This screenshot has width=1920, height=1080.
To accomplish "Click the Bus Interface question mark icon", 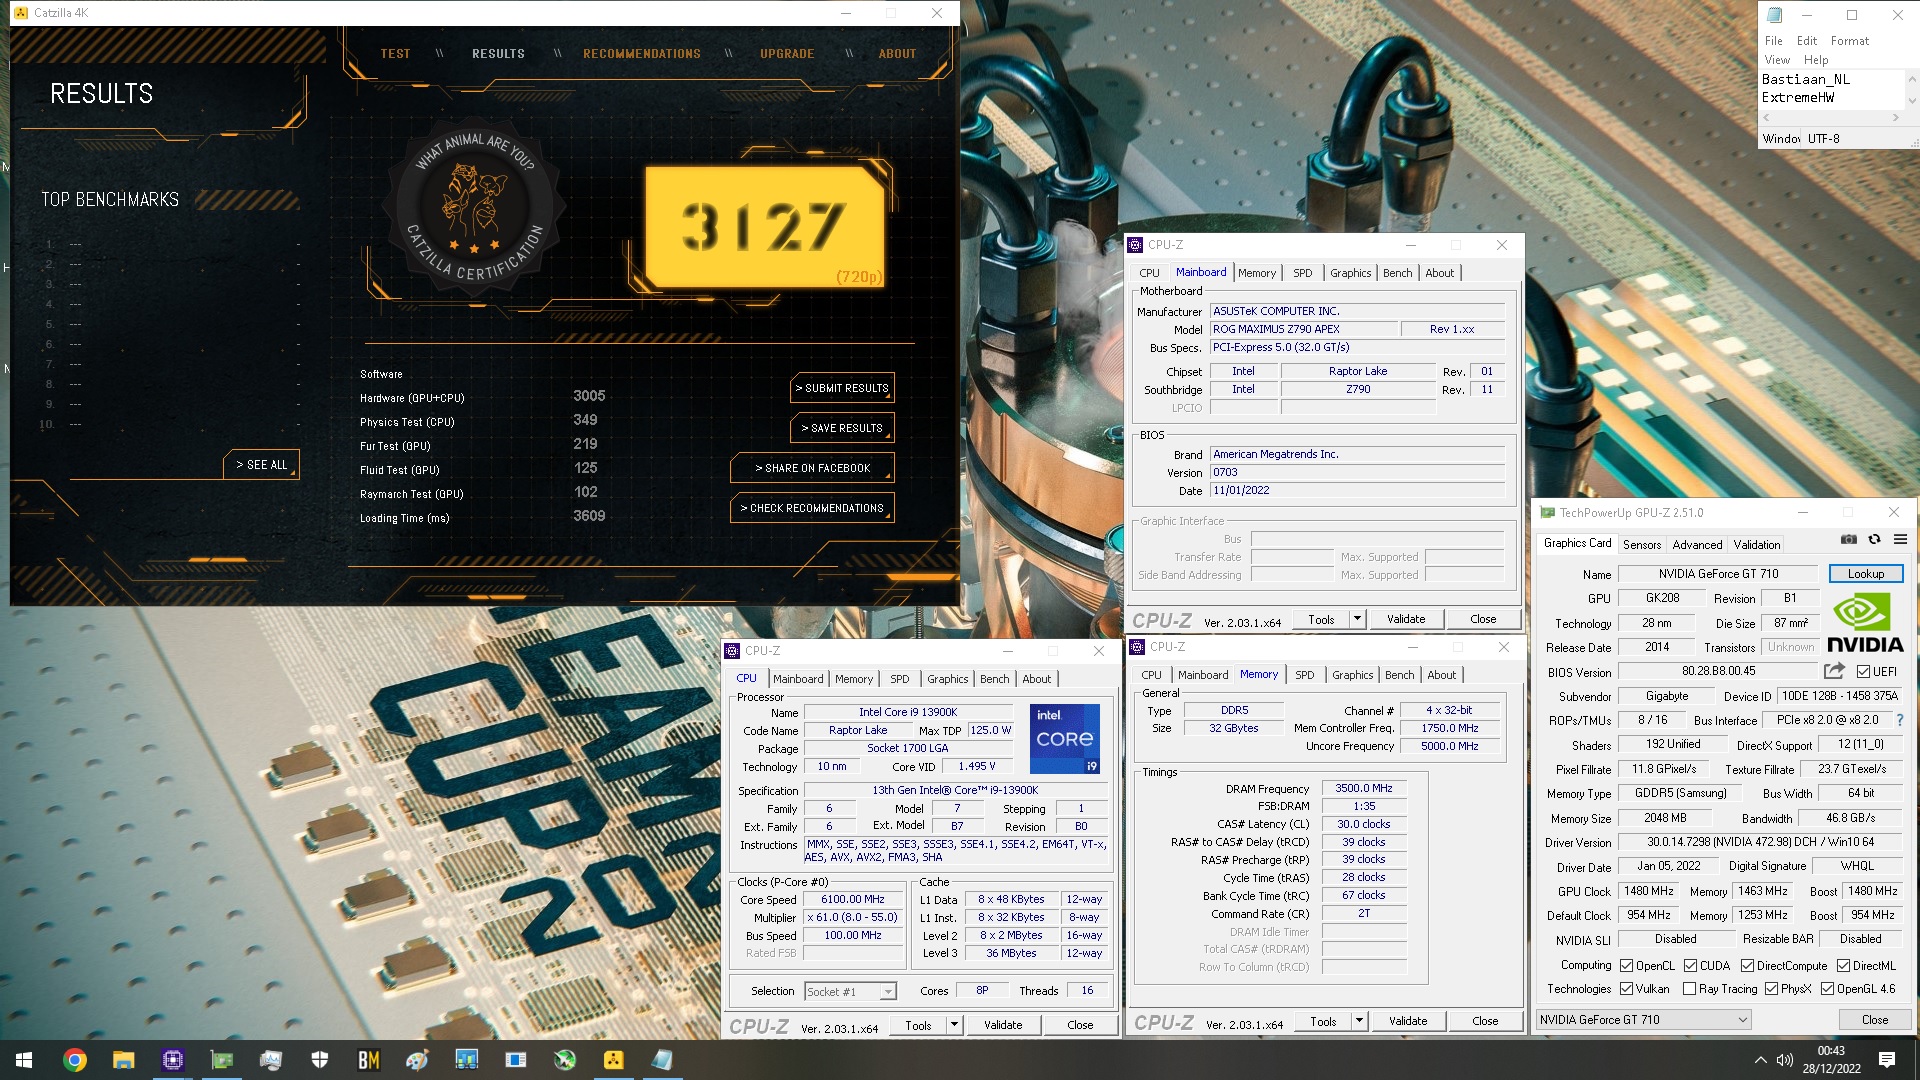I will coord(1899,720).
